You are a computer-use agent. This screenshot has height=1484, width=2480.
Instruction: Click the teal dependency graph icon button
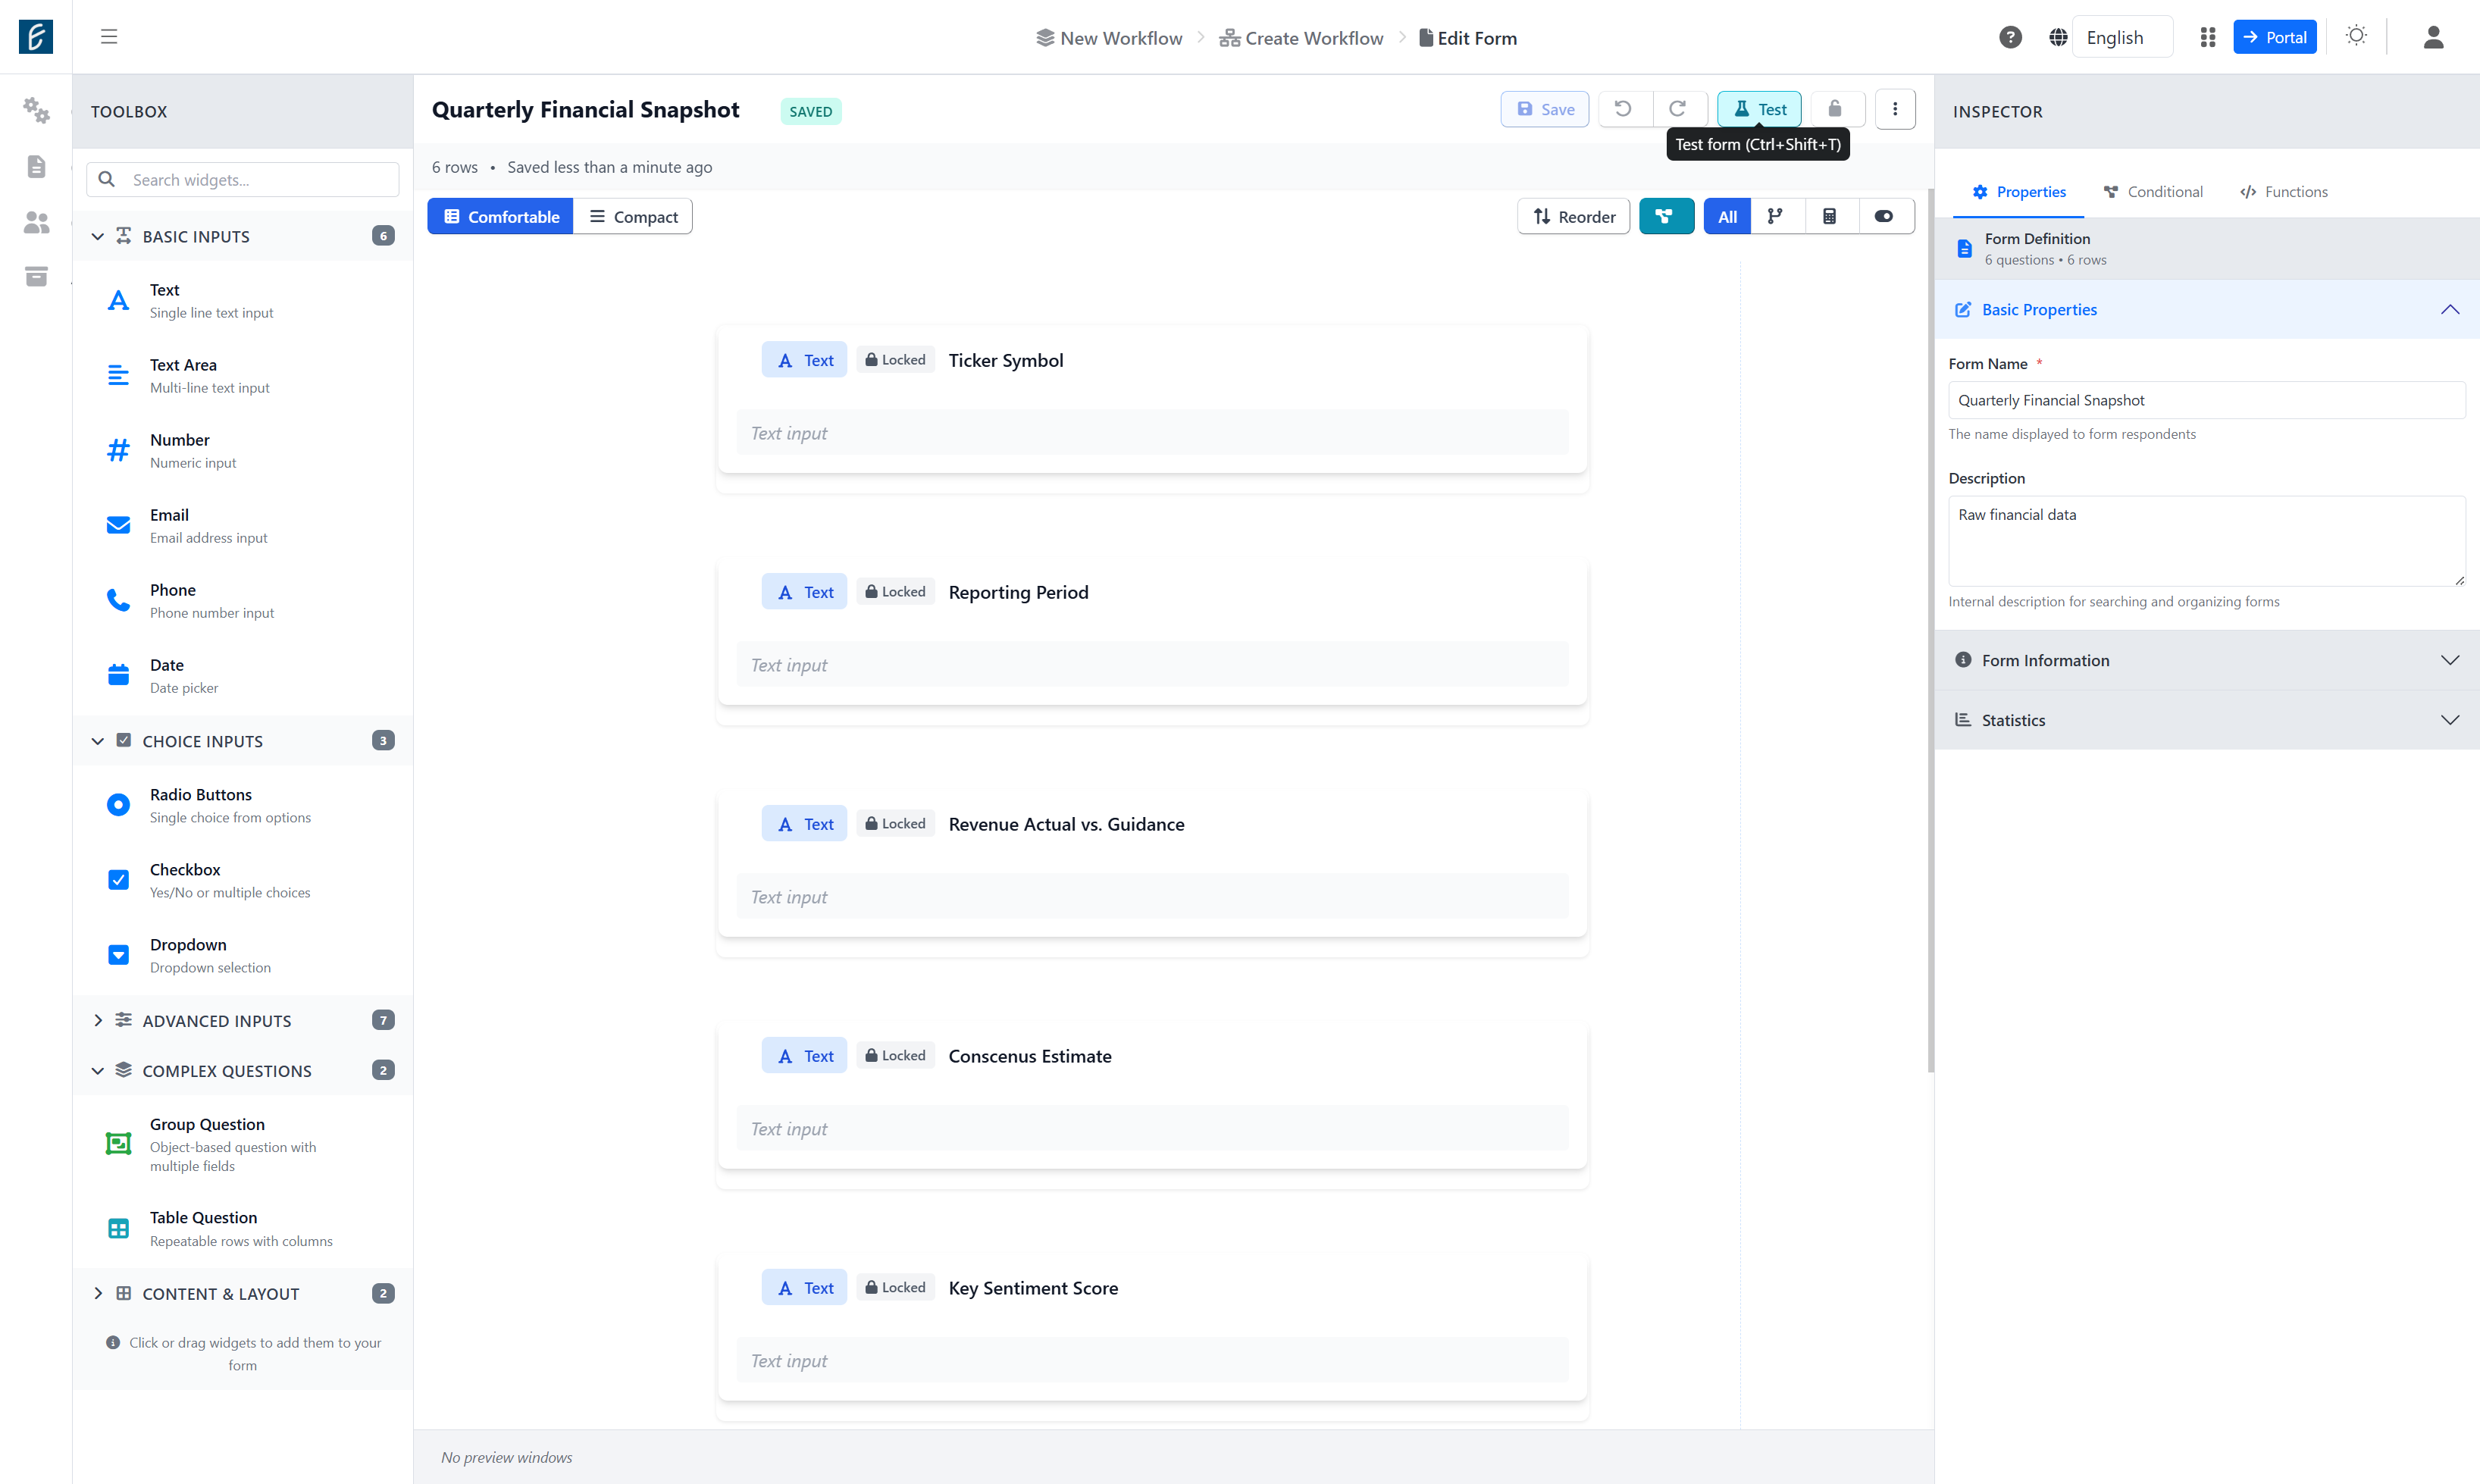pyautogui.click(x=1665, y=216)
